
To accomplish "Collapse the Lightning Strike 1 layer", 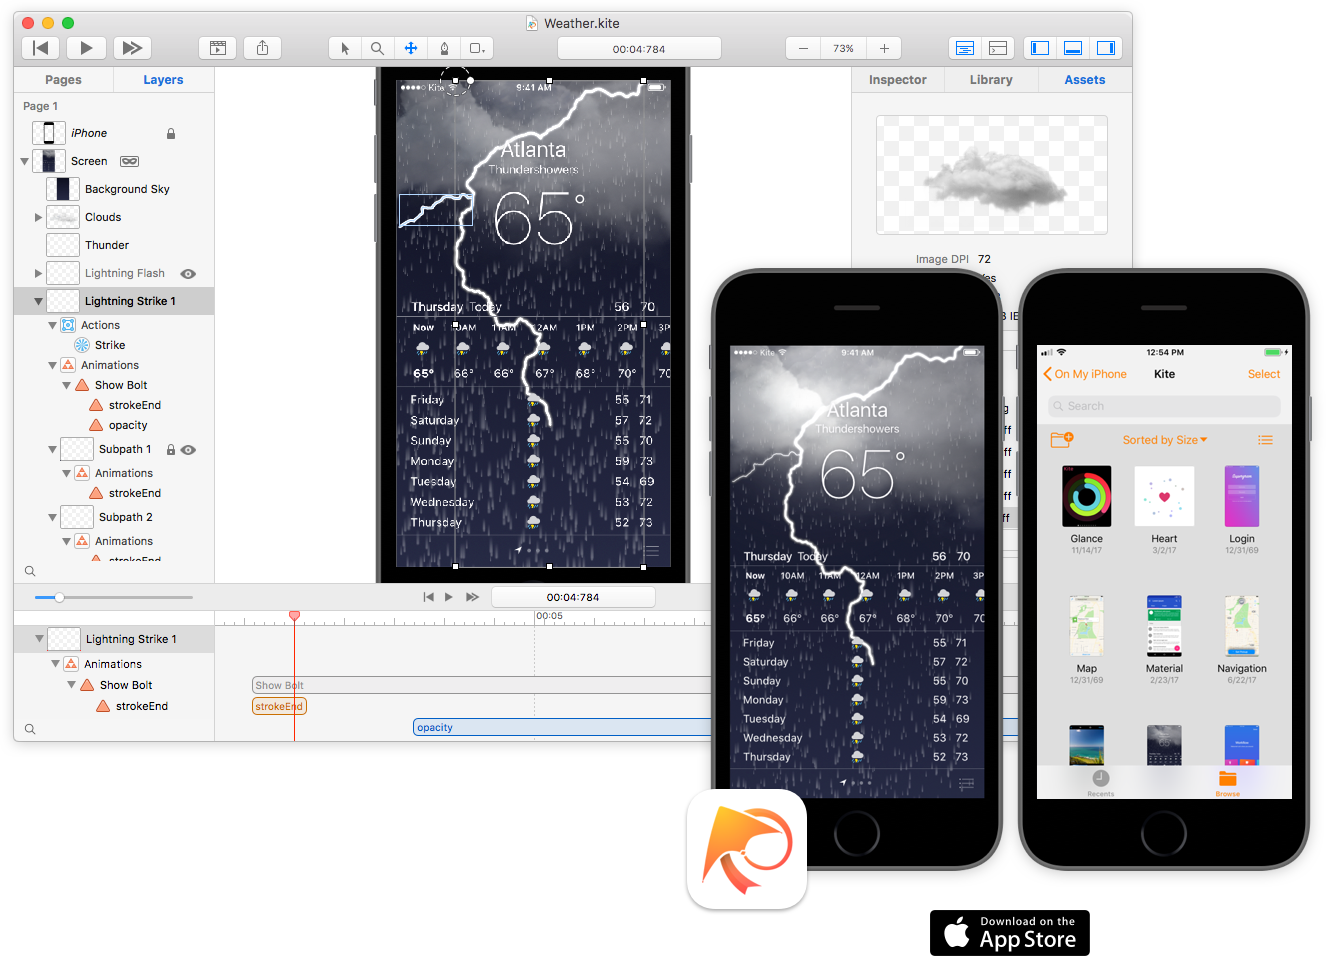I will (x=38, y=301).
